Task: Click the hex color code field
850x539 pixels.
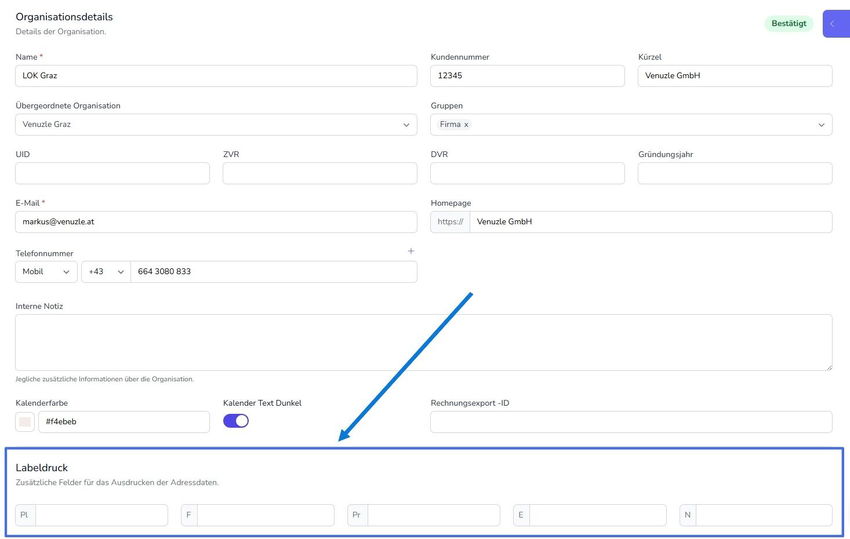Action: [x=123, y=422]
